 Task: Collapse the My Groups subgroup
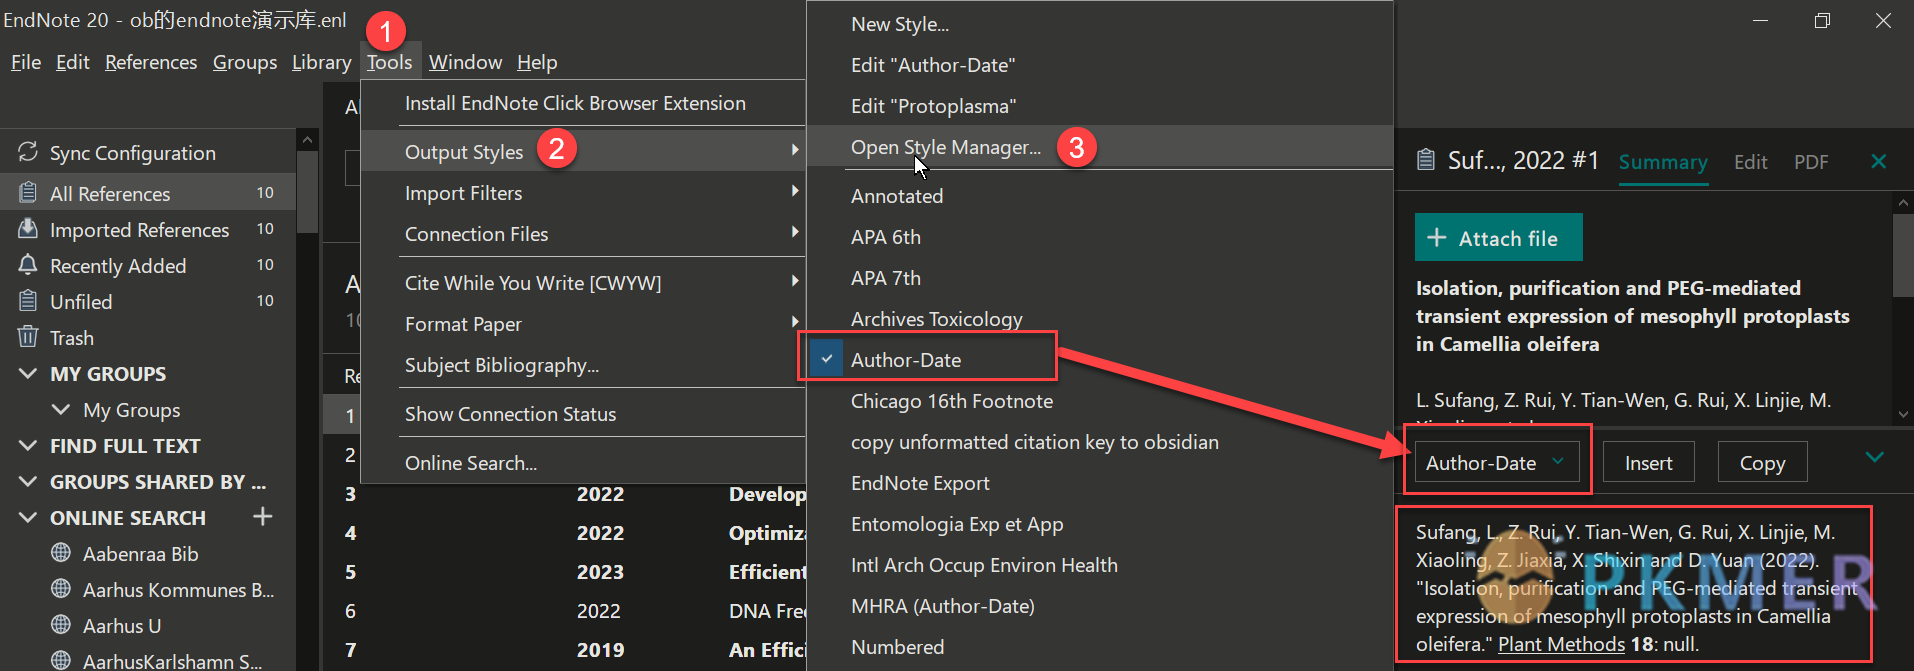pyautogui.click(x=61, y=409)
